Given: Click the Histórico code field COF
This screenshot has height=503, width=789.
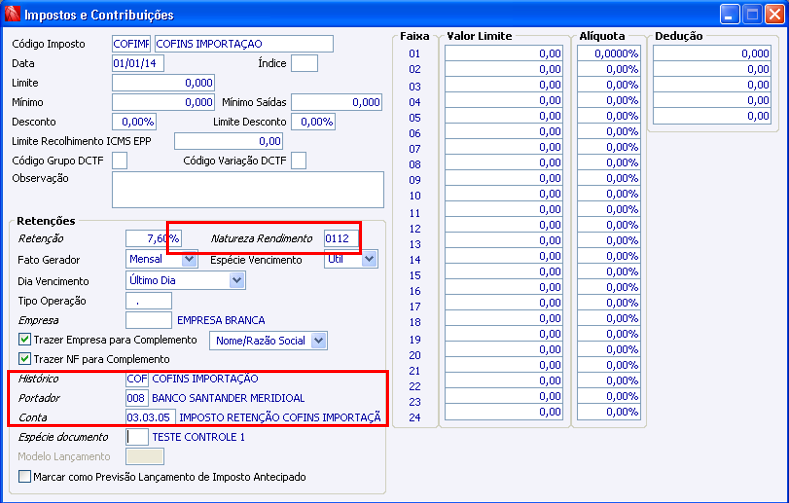Looking at the screenshot, I should pyautogui.click(x=137, y=379).
